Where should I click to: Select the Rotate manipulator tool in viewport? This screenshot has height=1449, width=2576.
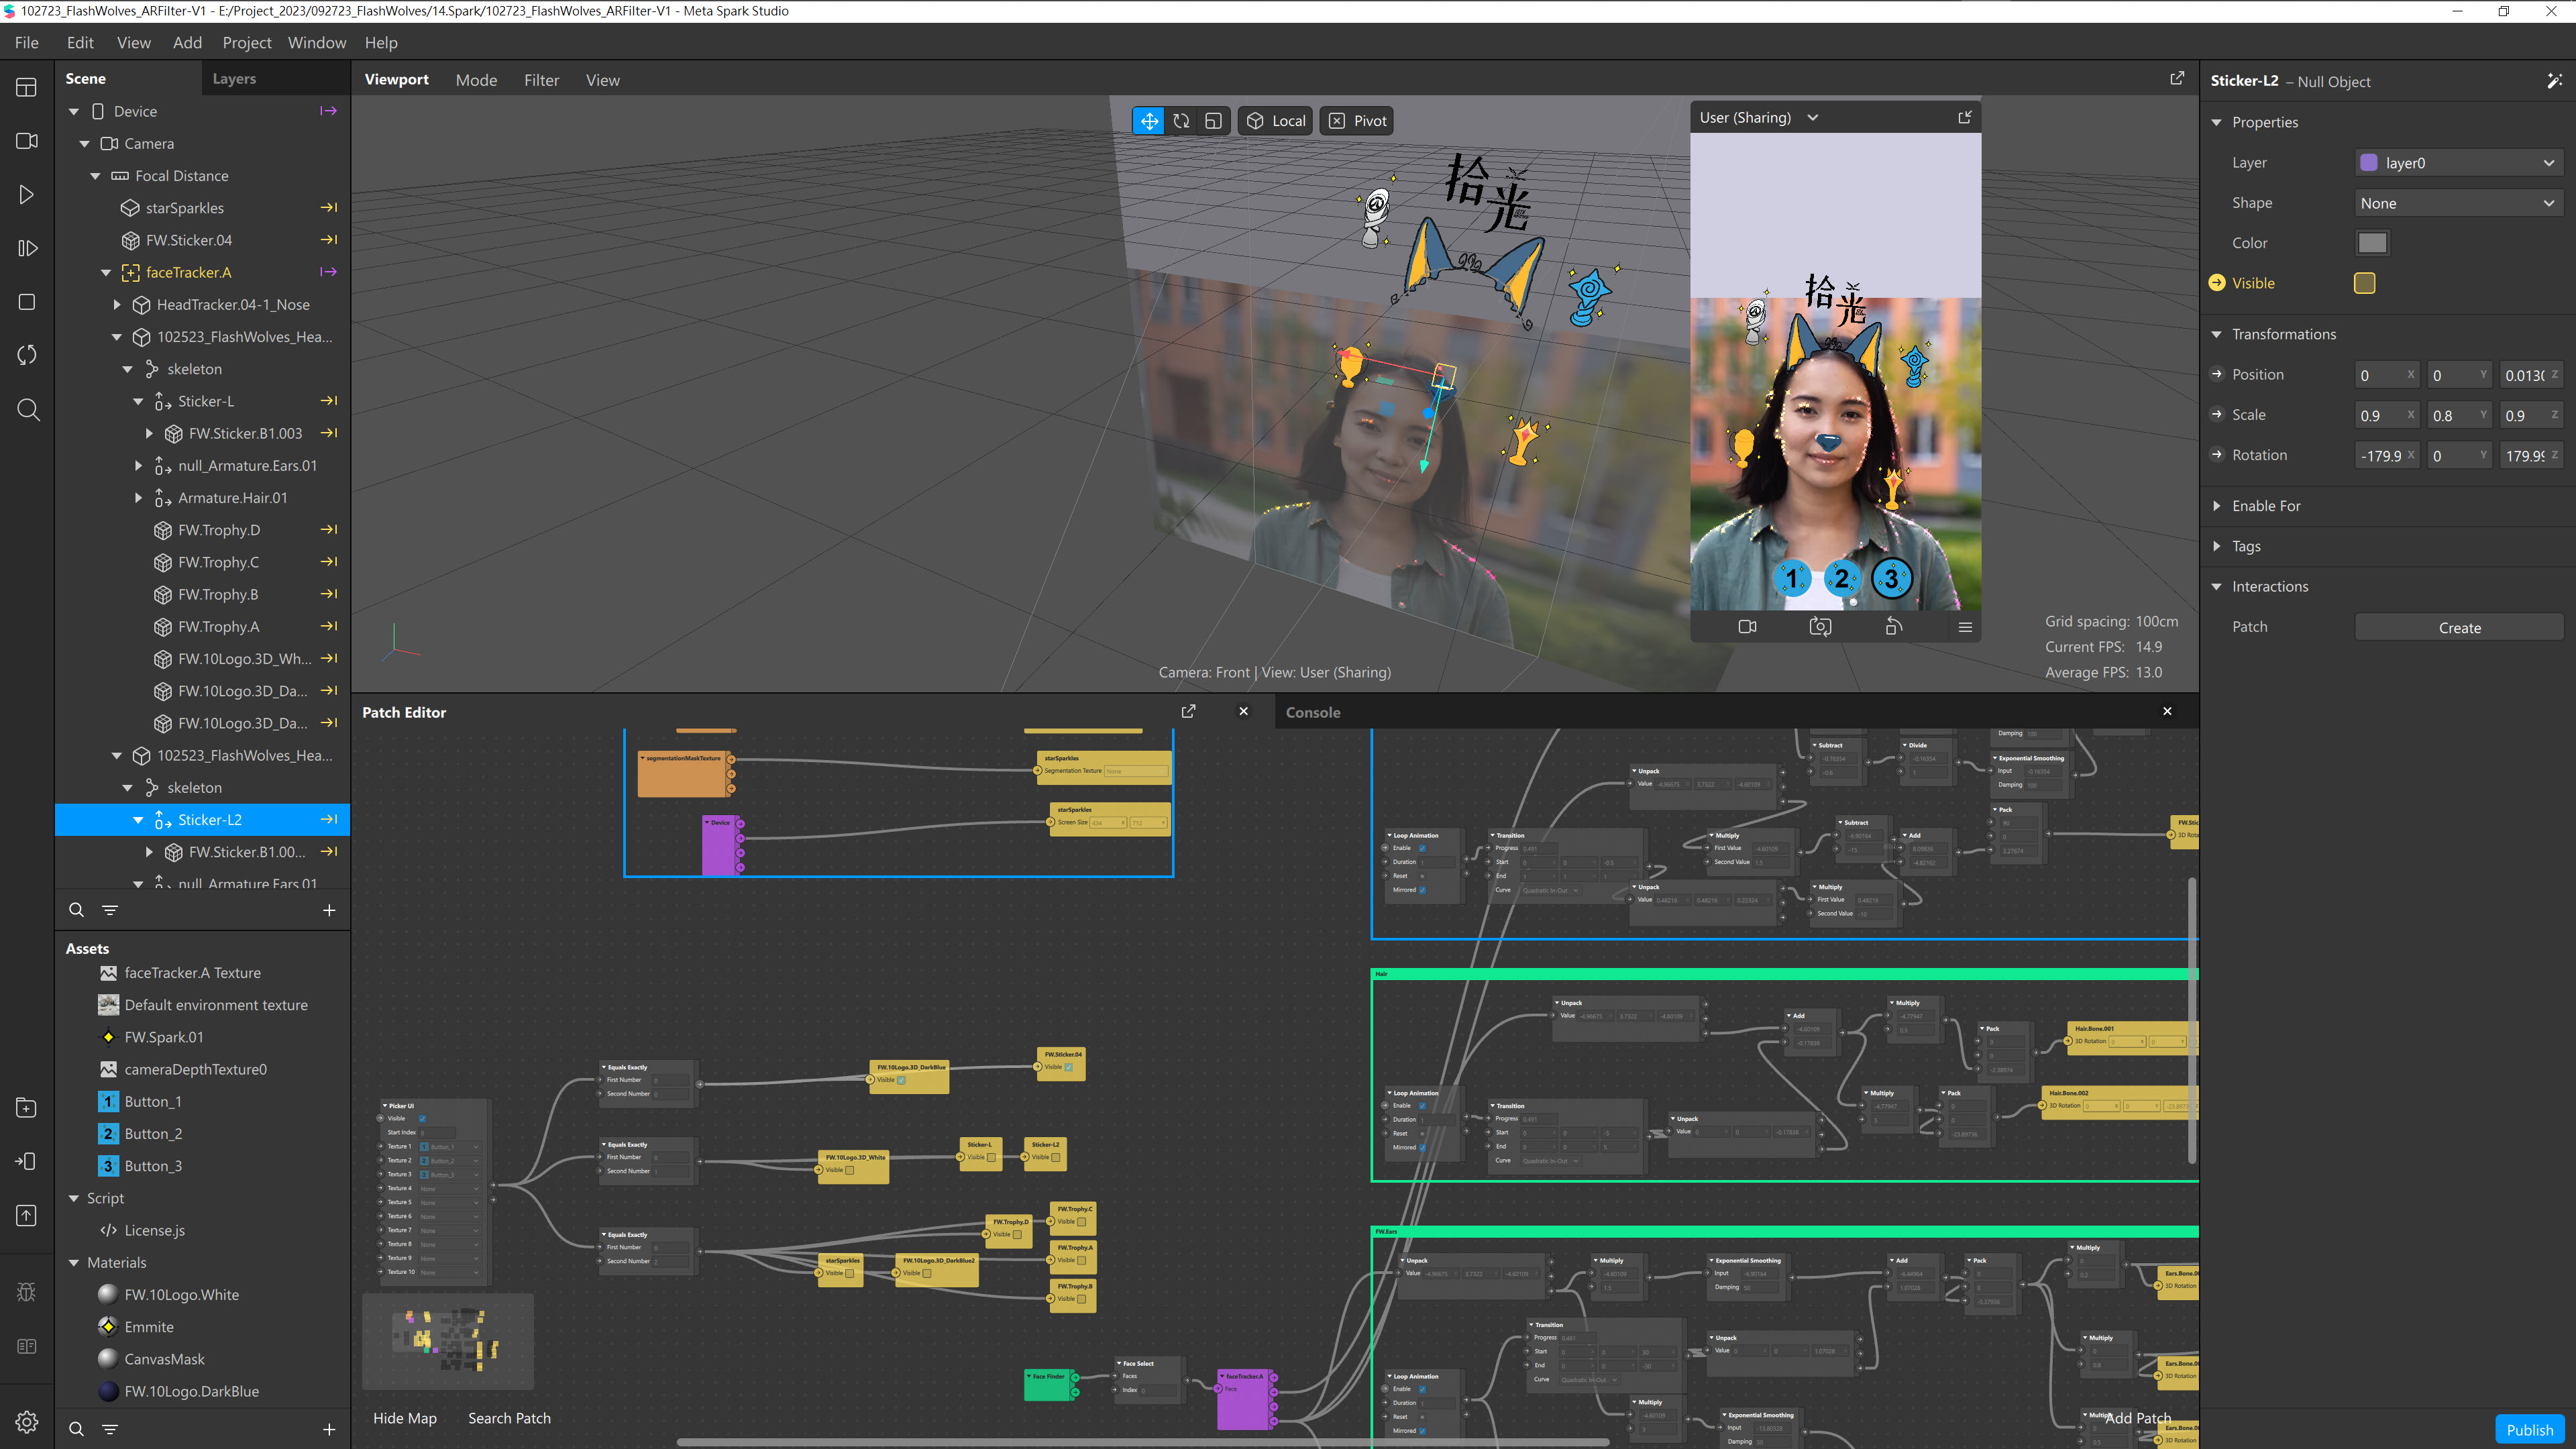tap(1181, 121)
